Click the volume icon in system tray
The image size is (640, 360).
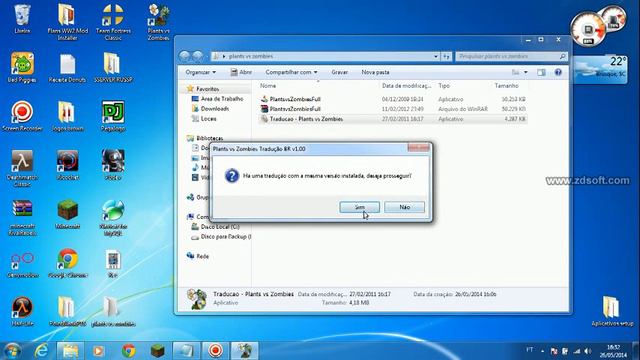click(587, 351)
